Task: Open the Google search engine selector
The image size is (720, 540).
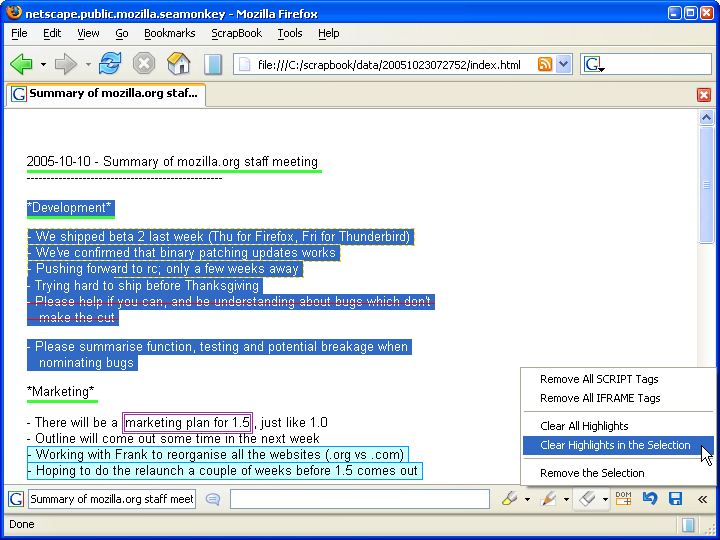Action: (x=594, y=65)
